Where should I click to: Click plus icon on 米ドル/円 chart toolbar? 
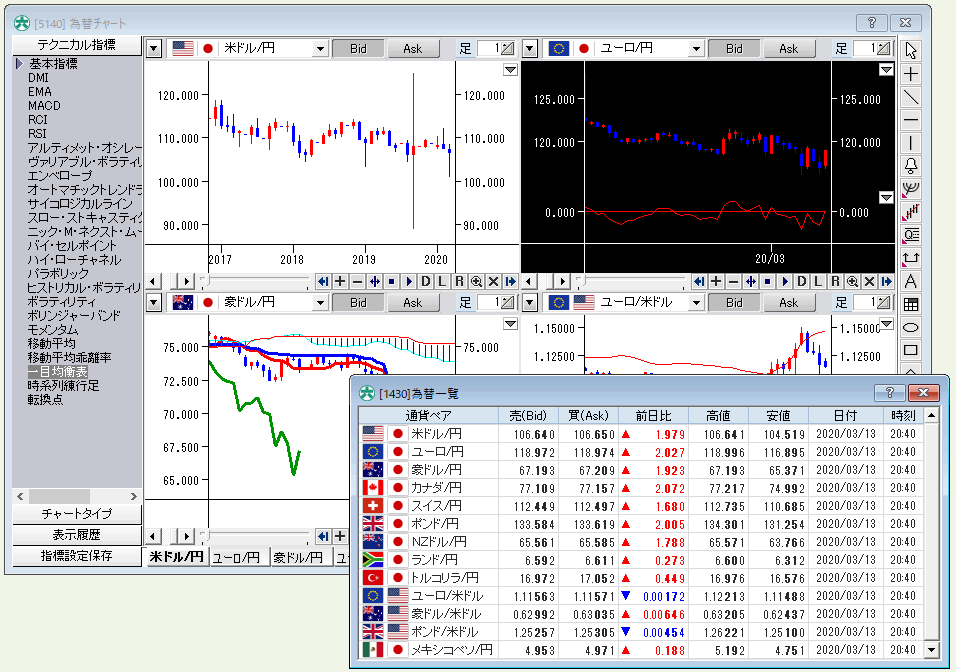340,281
